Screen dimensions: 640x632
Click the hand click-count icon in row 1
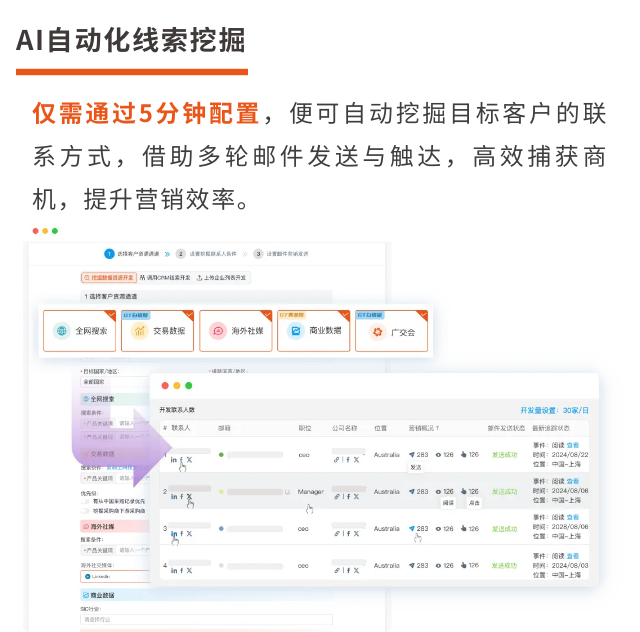click(464, 454)
